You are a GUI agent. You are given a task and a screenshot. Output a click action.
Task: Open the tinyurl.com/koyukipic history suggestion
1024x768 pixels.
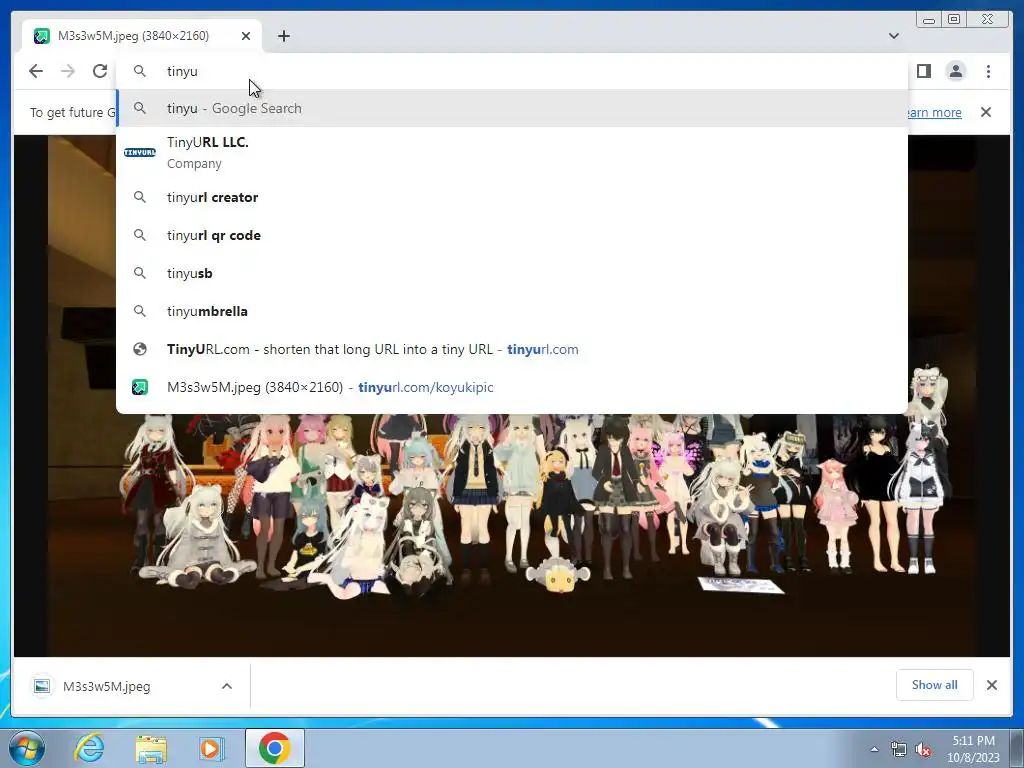tap(512, 387)
